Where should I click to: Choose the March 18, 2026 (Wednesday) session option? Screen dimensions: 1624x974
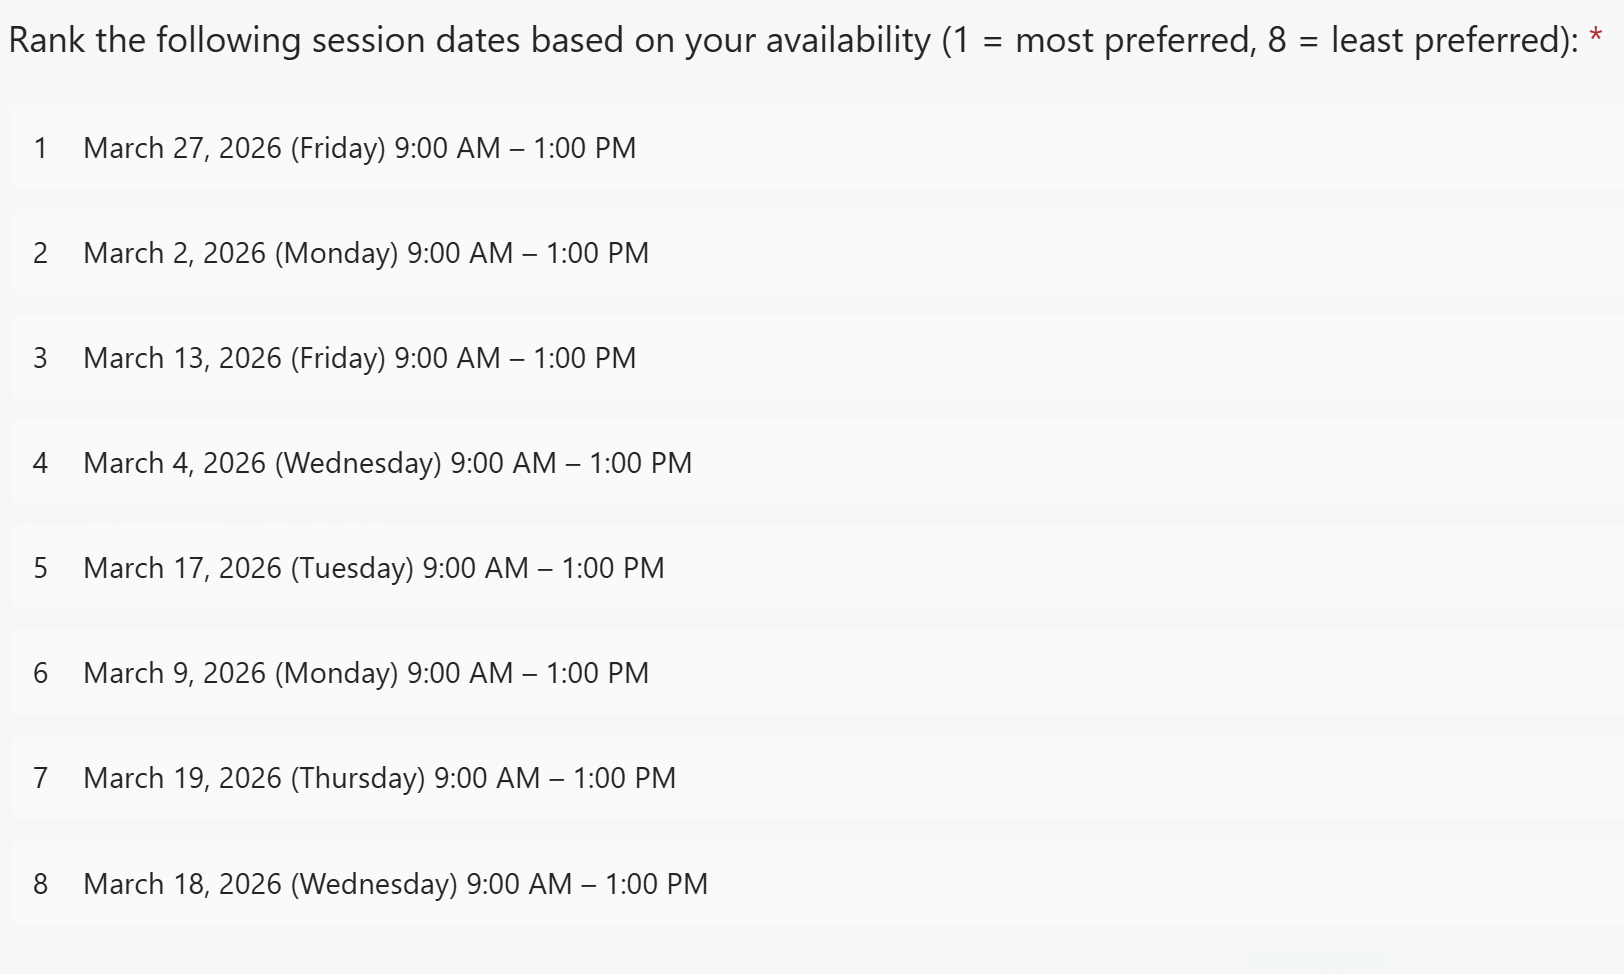[396, 884]
